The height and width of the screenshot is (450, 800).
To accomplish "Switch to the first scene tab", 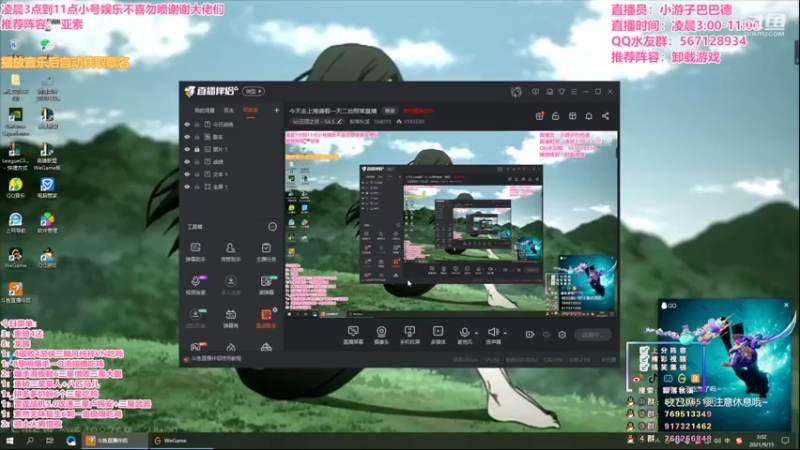I will click(204, 110).
